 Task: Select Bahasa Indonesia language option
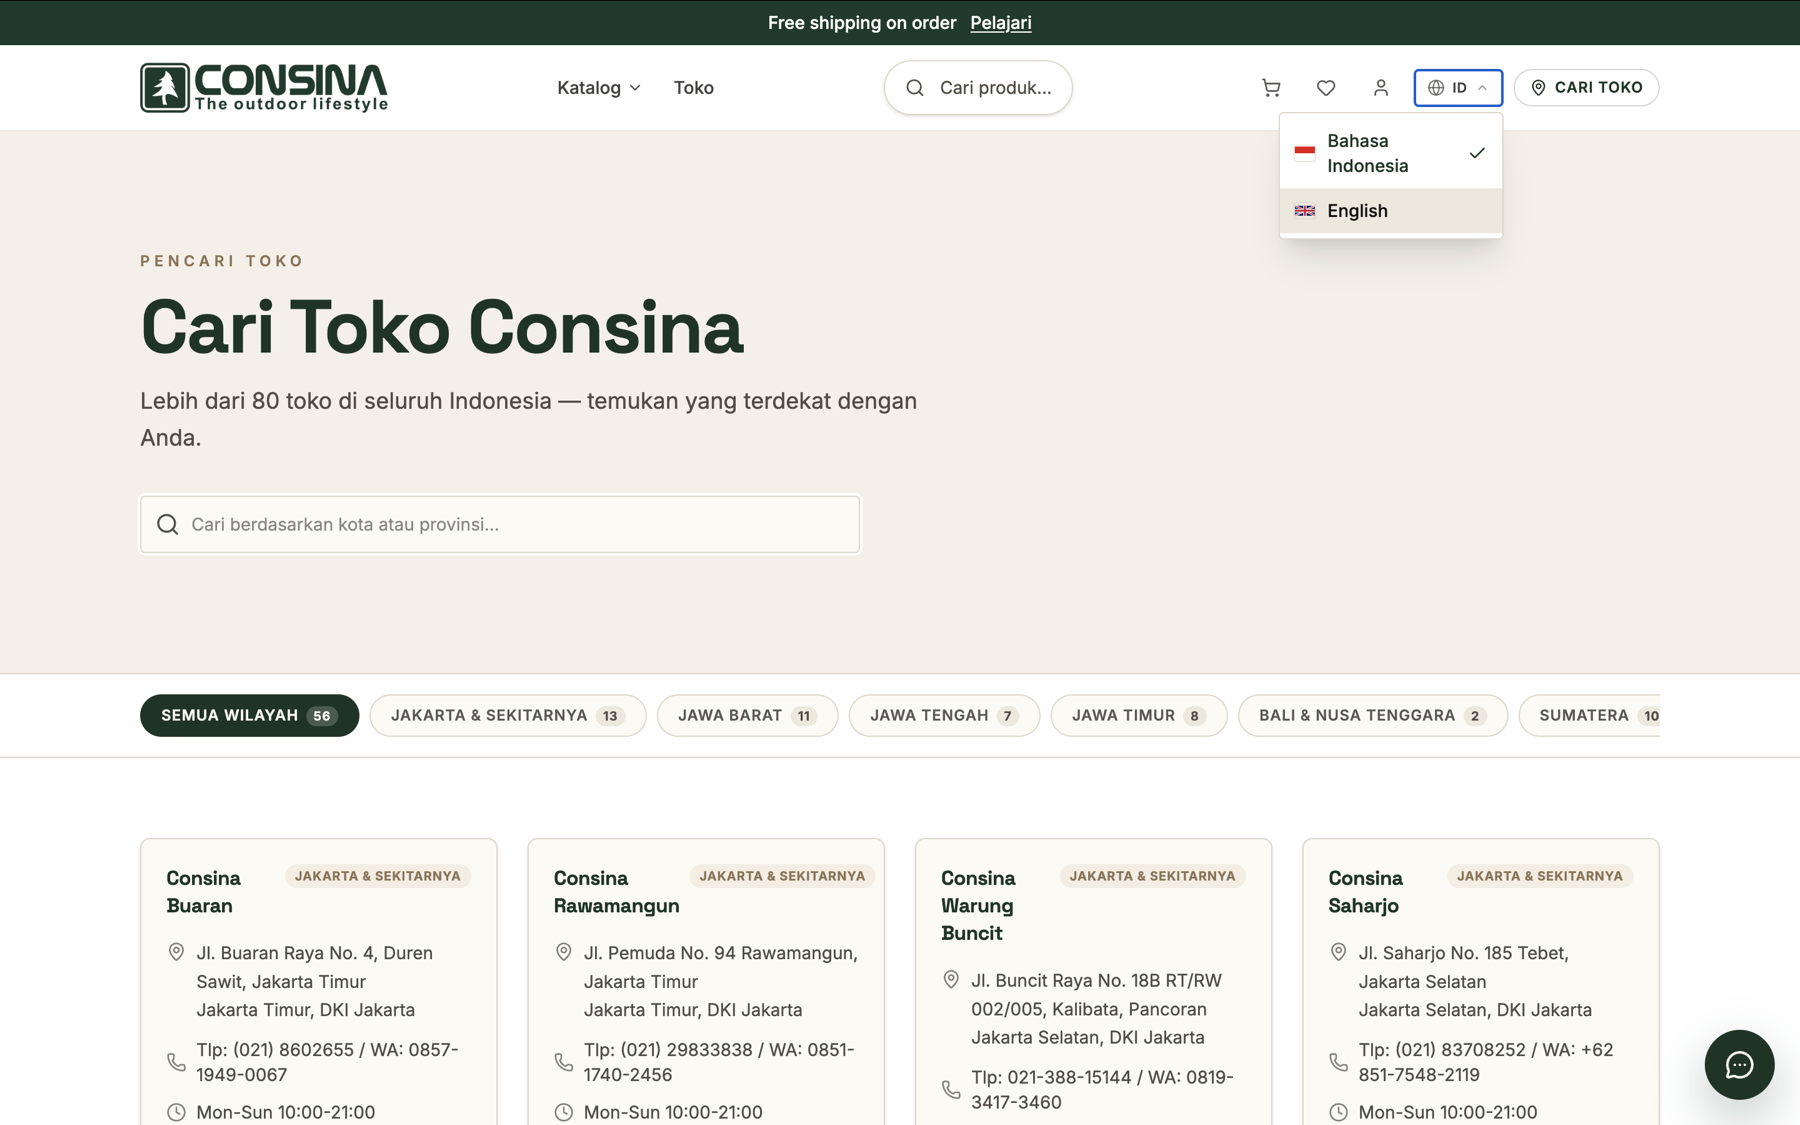(1390, 153)
